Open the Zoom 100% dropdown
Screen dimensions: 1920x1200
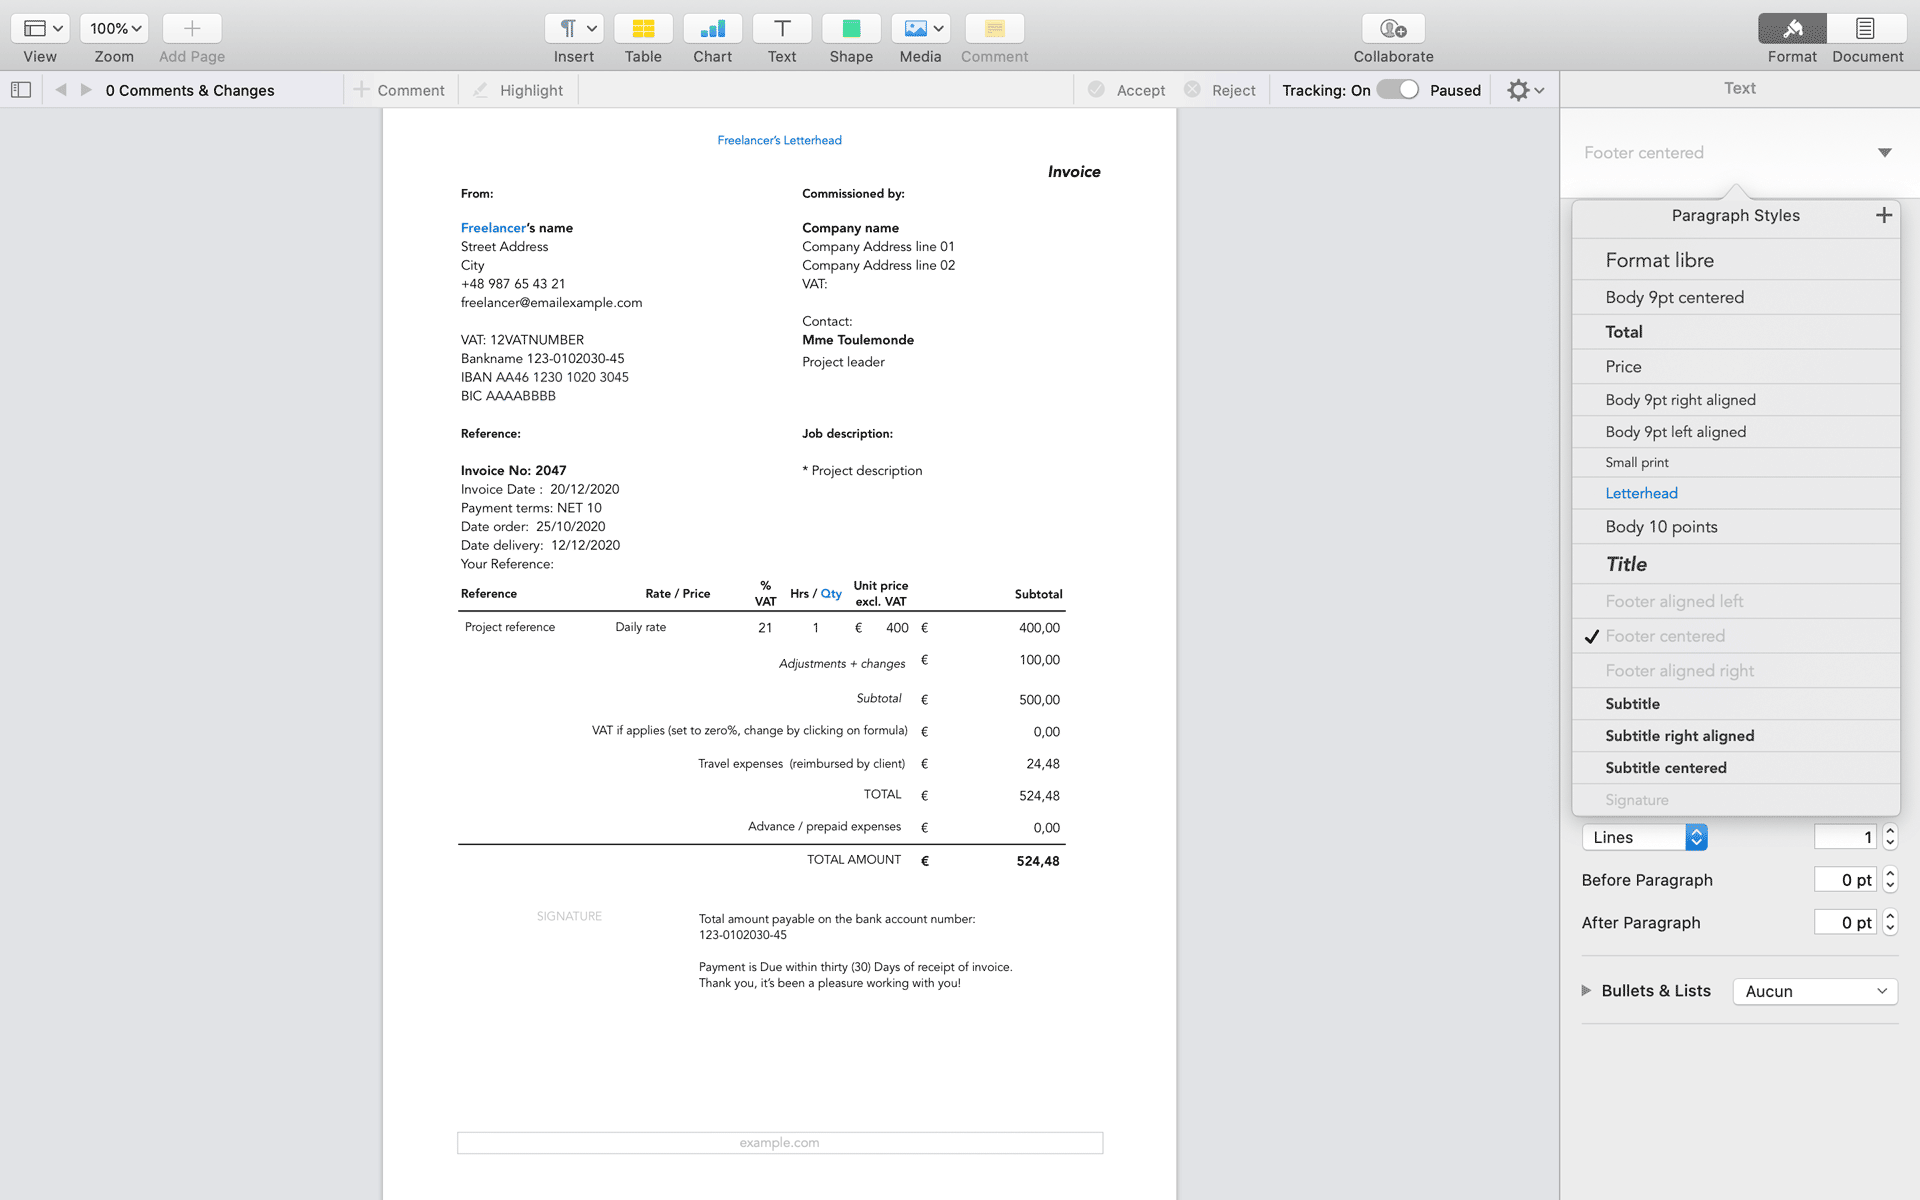pos(114,29)
